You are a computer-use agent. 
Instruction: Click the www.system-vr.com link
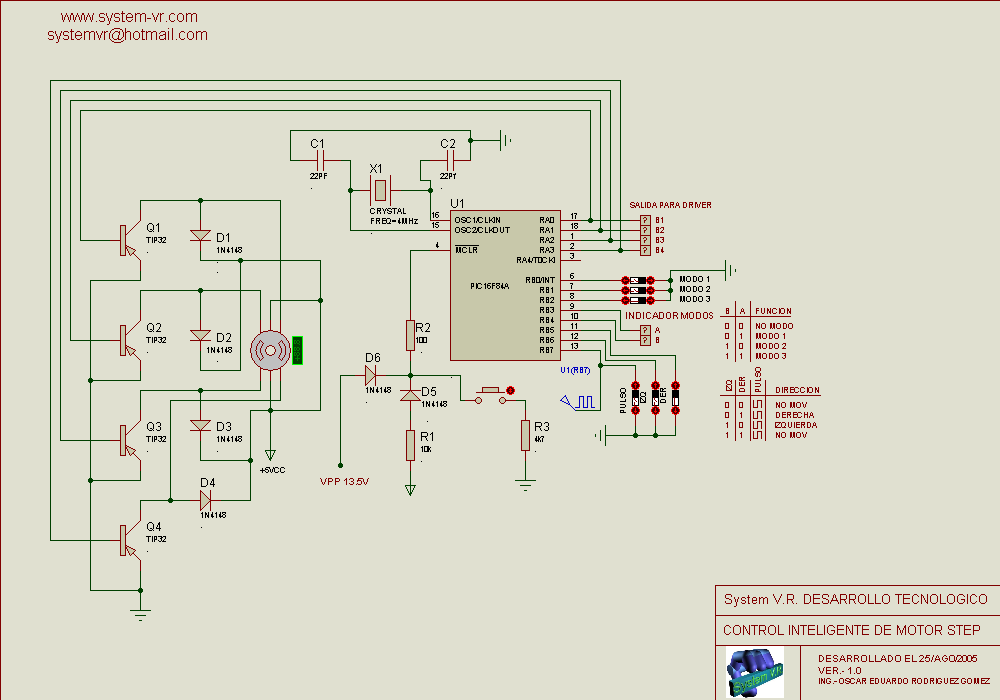tap(129, 17)
